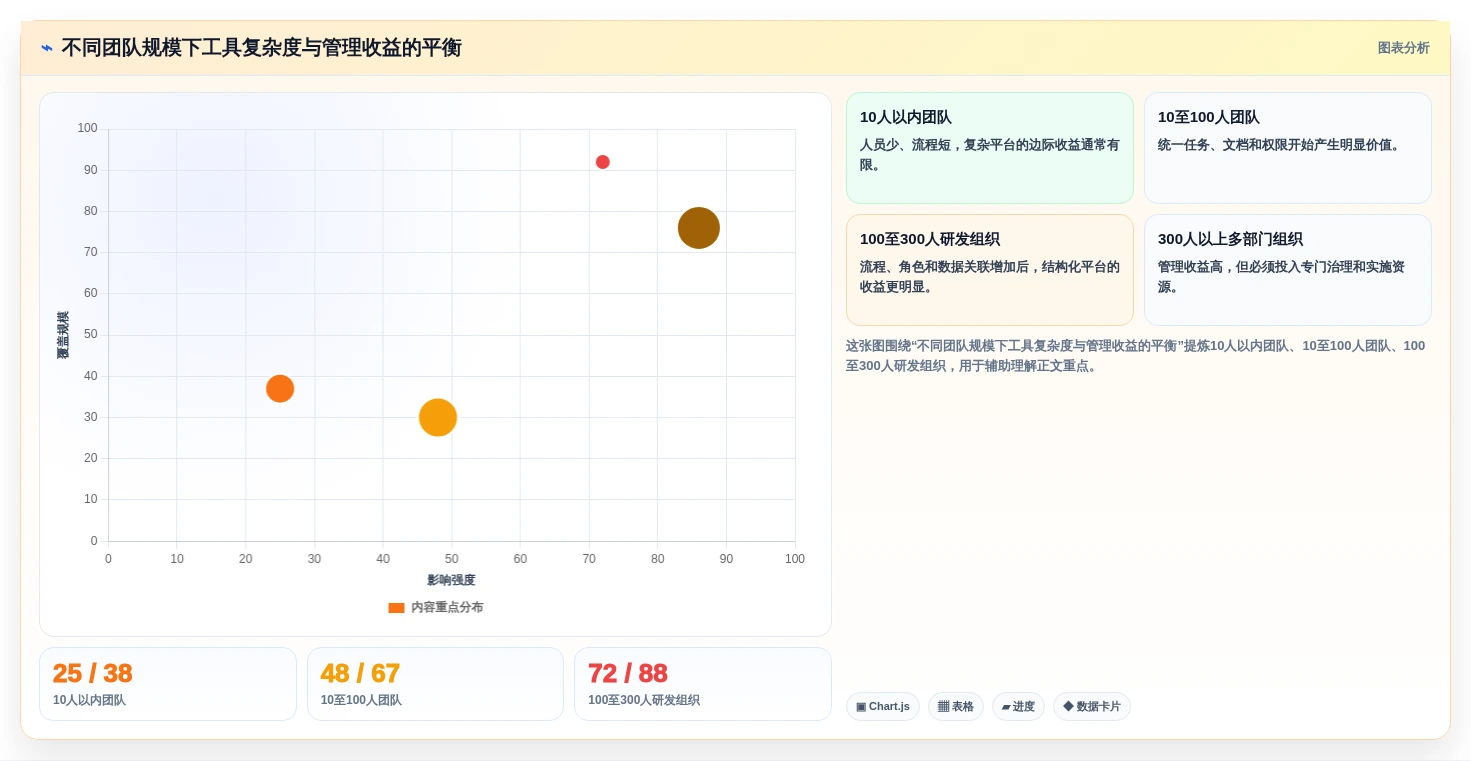Click the description 统一任务、文档和权限开始产生明显价值
This screenshot has width=1471, height=761.
[x=1281, y=145]
